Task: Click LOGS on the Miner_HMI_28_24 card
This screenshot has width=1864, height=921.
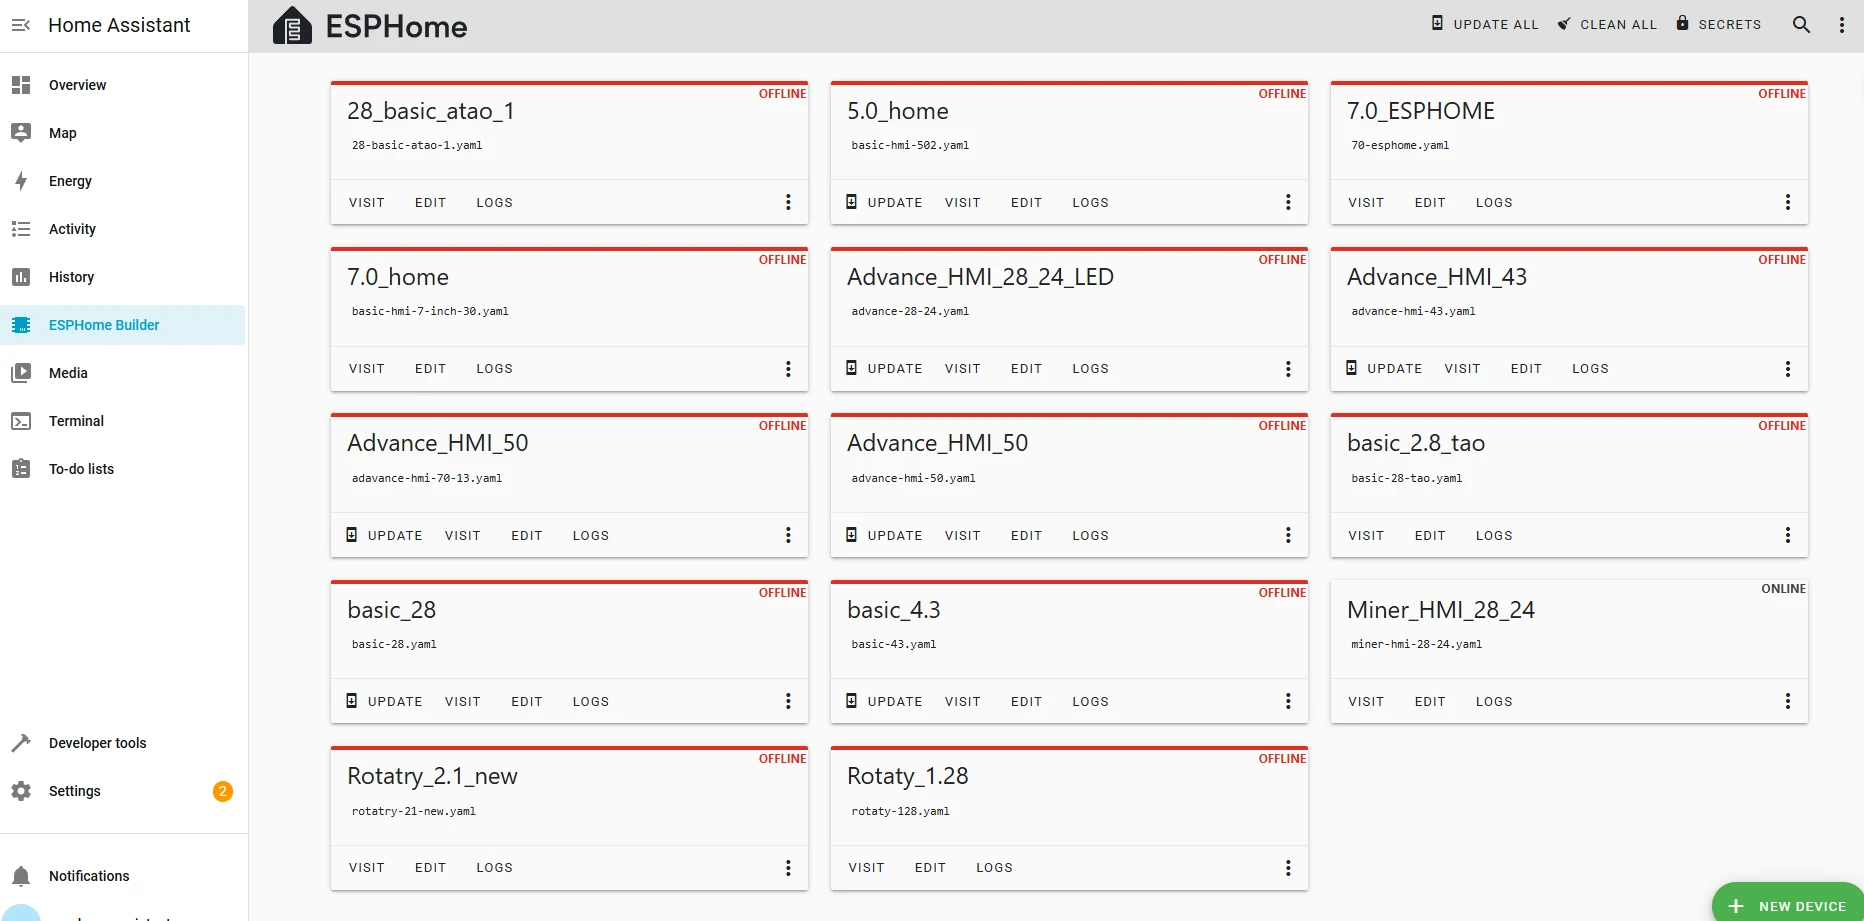Action: click(1493, 702)
